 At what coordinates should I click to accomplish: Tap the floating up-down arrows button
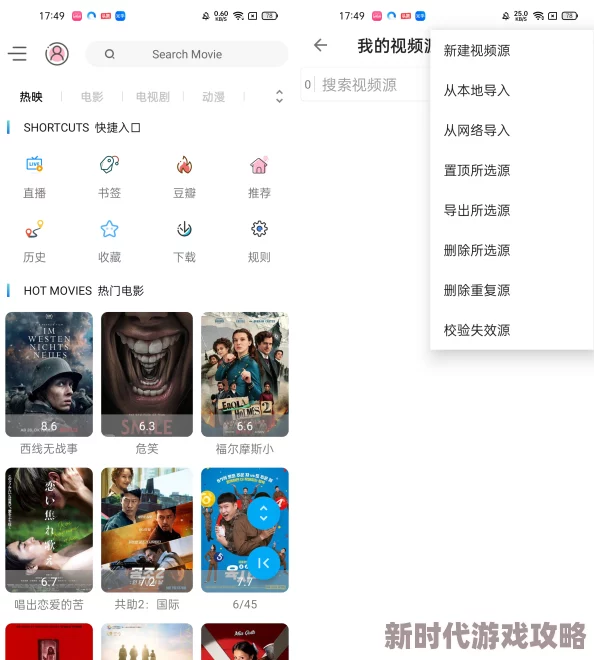(x=264, y=513)
